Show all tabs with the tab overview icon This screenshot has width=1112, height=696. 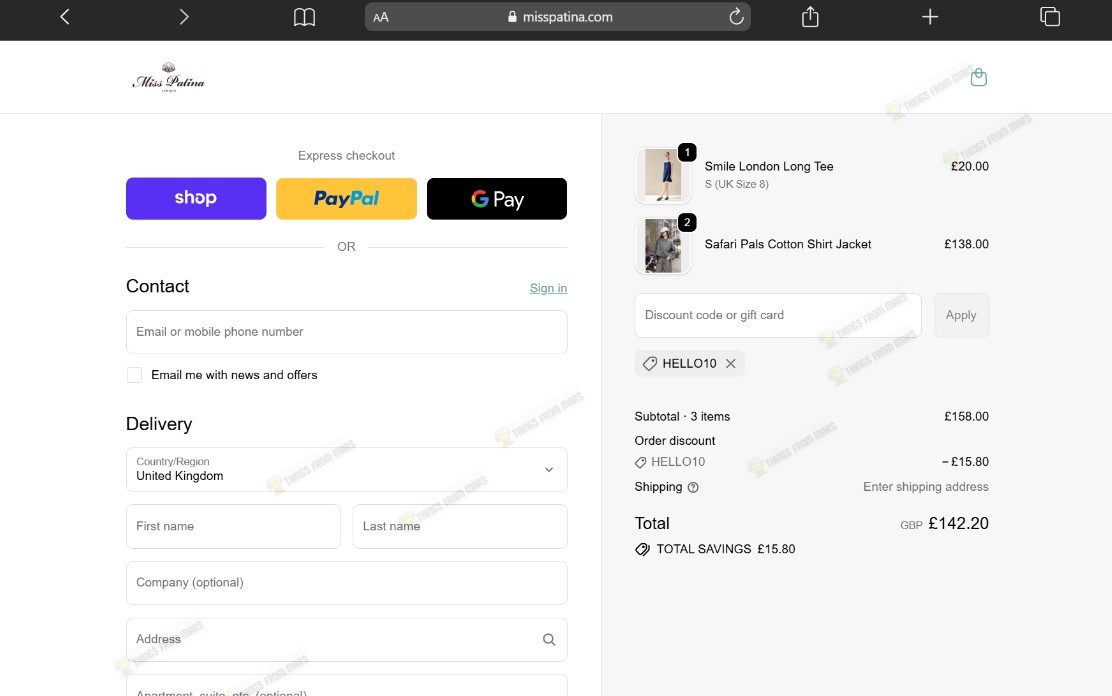click(x=1050, y=16)
